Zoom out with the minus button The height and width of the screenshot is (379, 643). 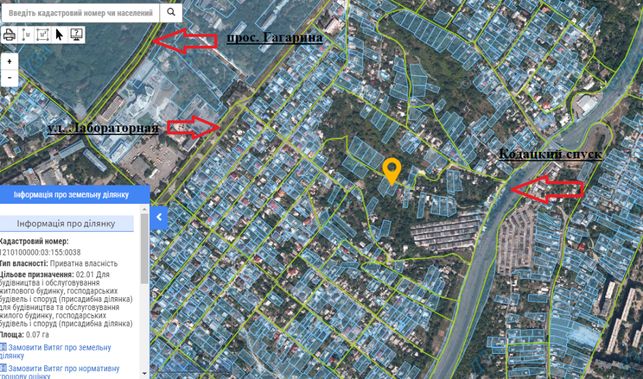pos(9,78)
